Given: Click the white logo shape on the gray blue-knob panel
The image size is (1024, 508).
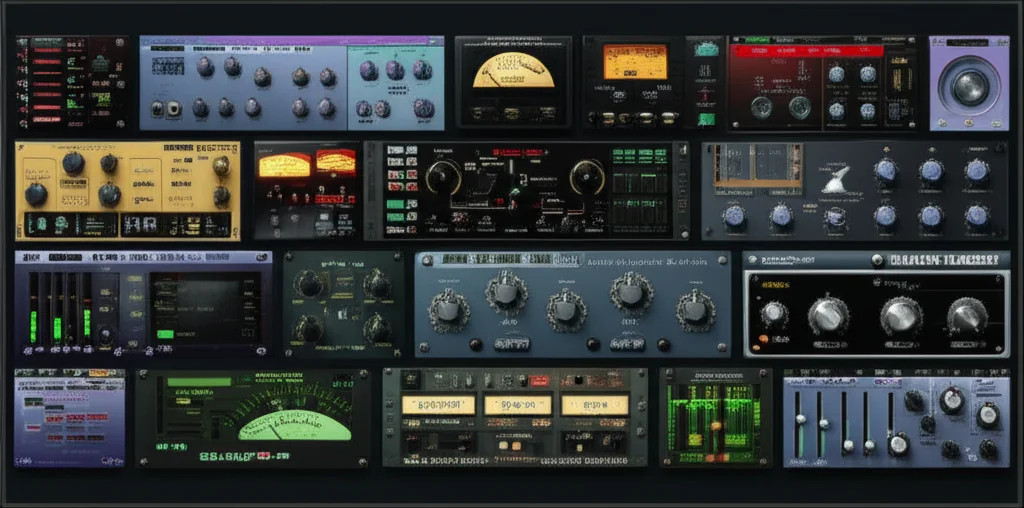Looking at the screenshot, I should tap(836, 180).
